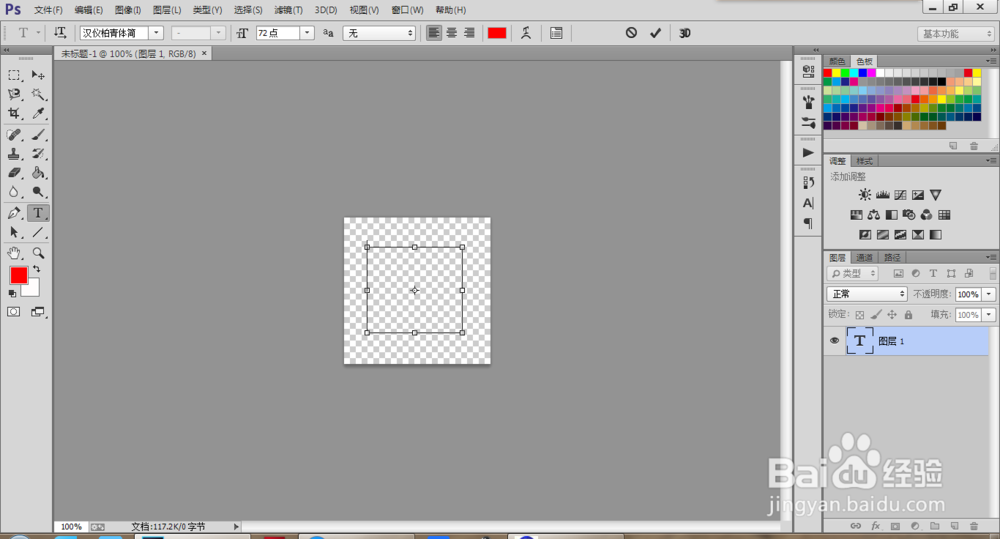This screenshot has width=1000, height=539.
Task: Toggle the Character and Paragraph panels
Action: coord(556,33)
